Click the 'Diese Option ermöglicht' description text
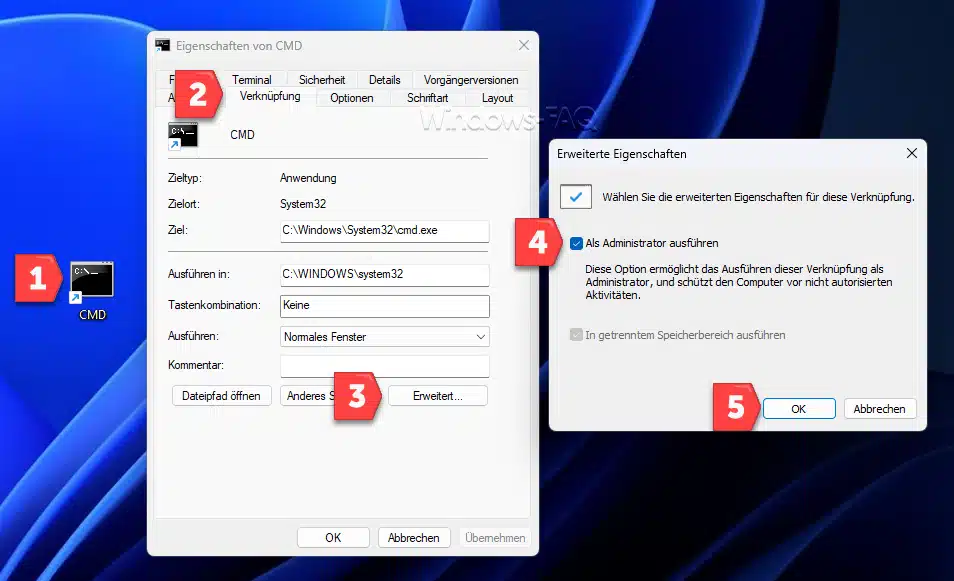The image size is (954, 581). [739, 282]
